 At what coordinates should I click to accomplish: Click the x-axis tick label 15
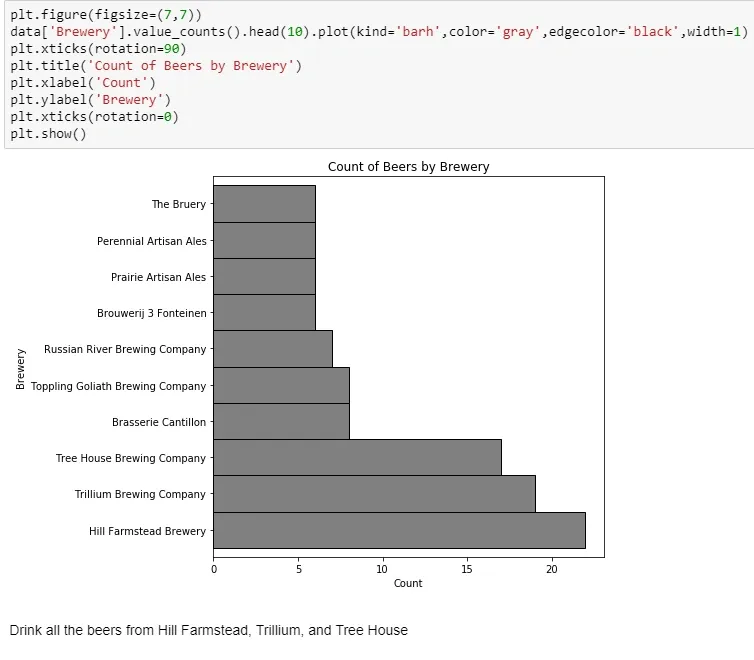tap(466, 569)
